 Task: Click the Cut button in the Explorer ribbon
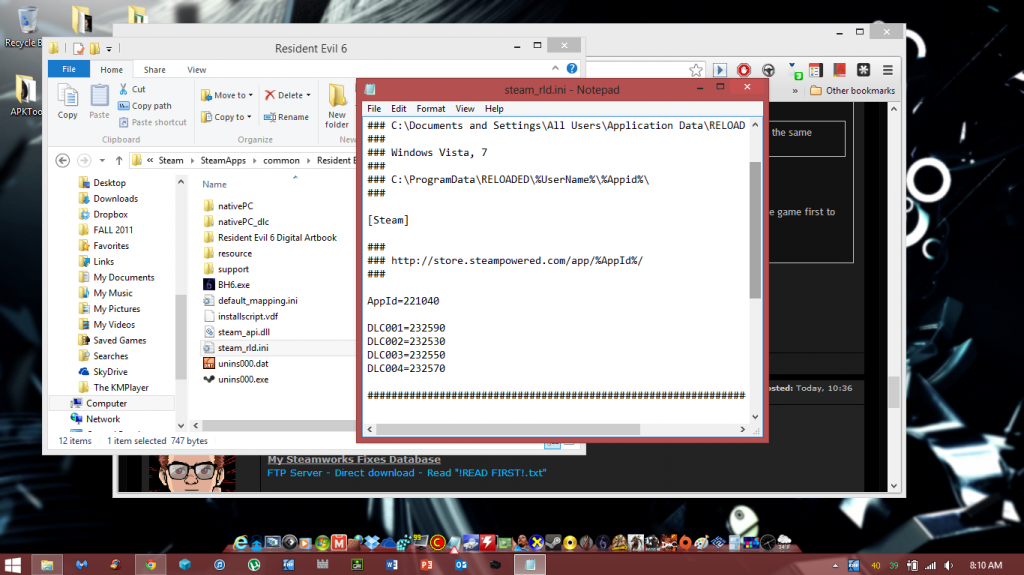[133, 89]
